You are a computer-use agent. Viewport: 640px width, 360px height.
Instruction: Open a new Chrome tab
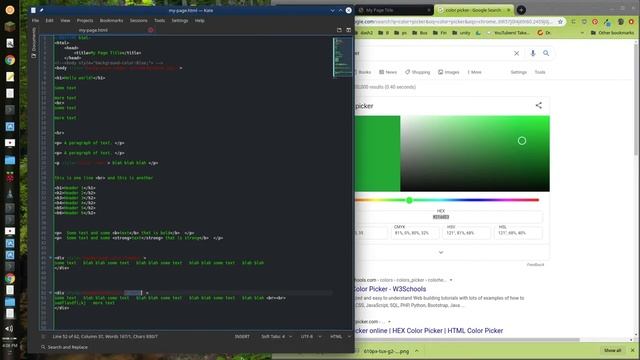coord(521,10)
